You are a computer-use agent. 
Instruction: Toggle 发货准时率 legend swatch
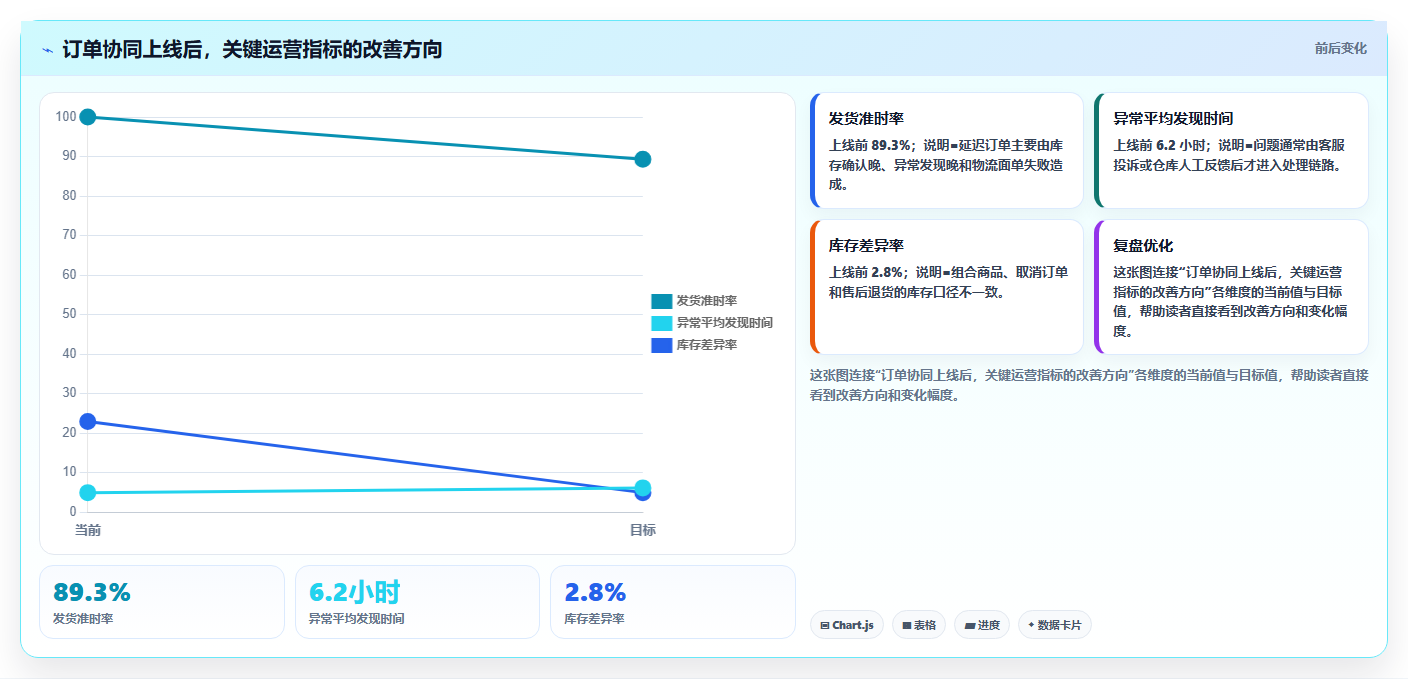pos(662,301)
